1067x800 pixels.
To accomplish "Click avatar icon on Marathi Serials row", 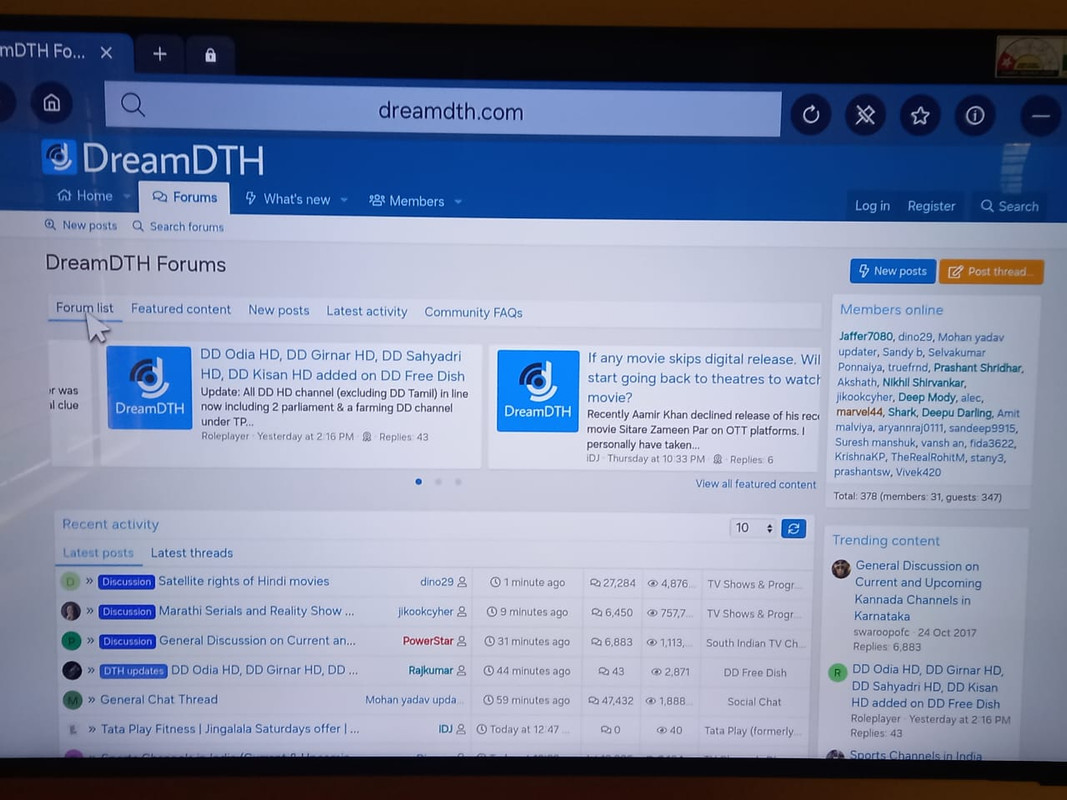I will coord(71,611).
